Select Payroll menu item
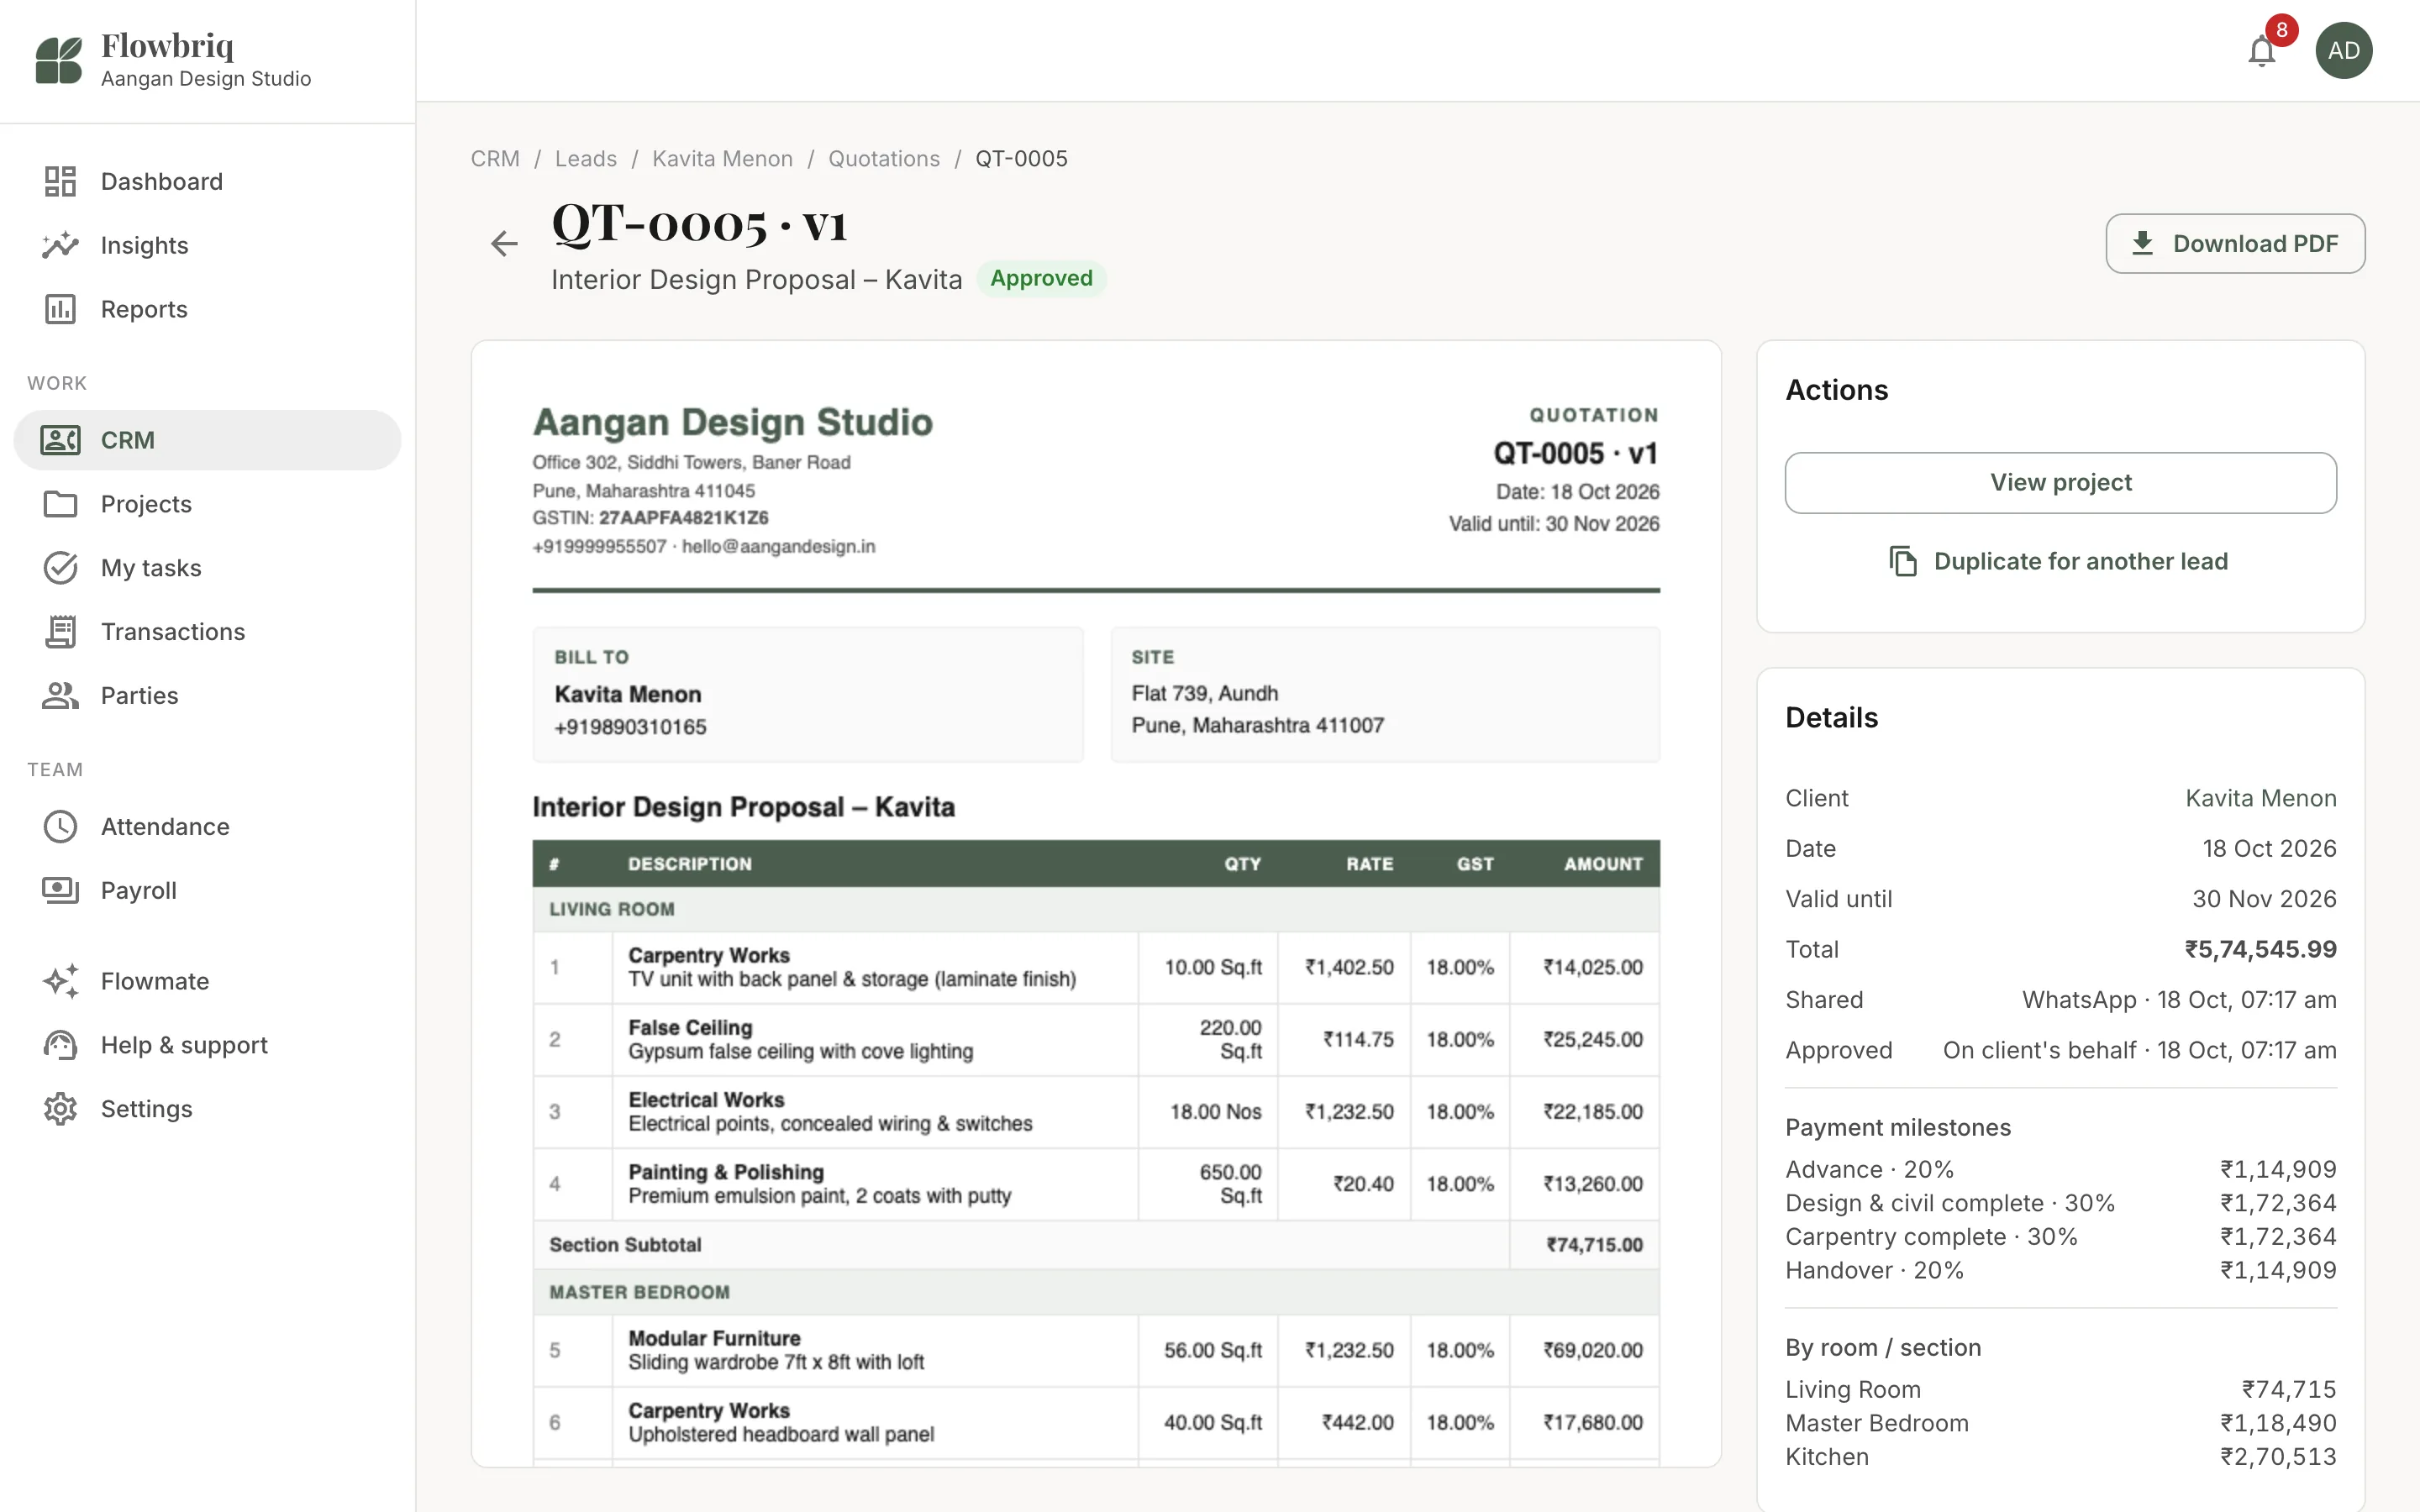The width and height of the screenshot is (2420, 1512). [x=207, y=891]
